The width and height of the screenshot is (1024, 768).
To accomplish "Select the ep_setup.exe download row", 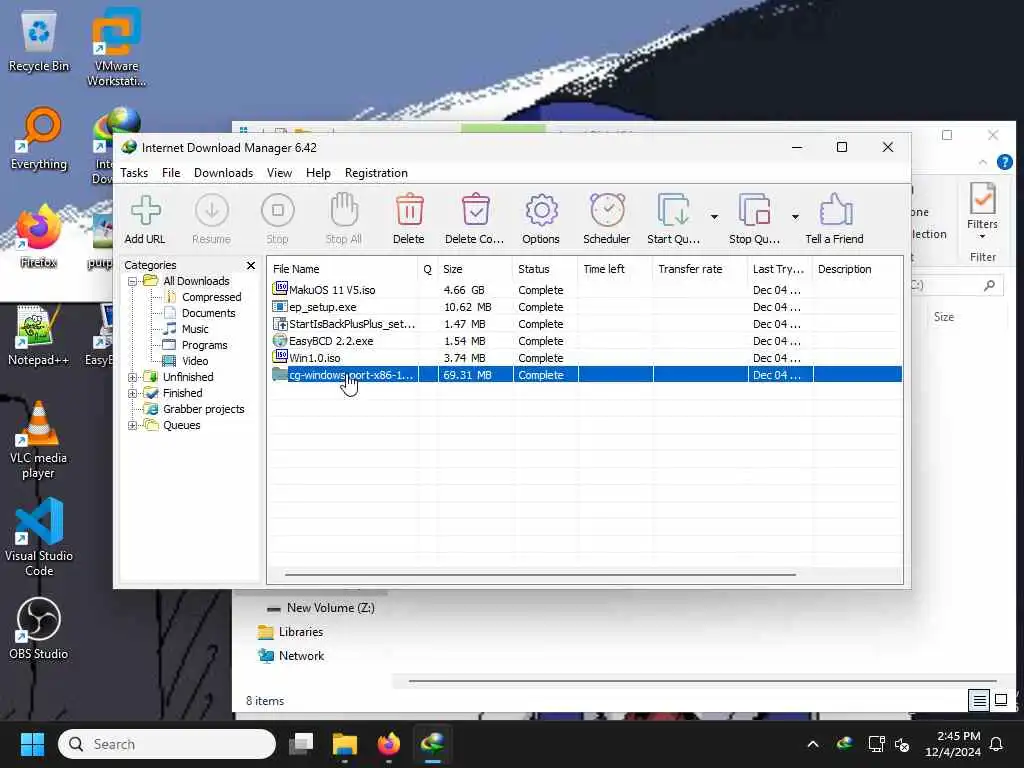I will coord(585,307).
